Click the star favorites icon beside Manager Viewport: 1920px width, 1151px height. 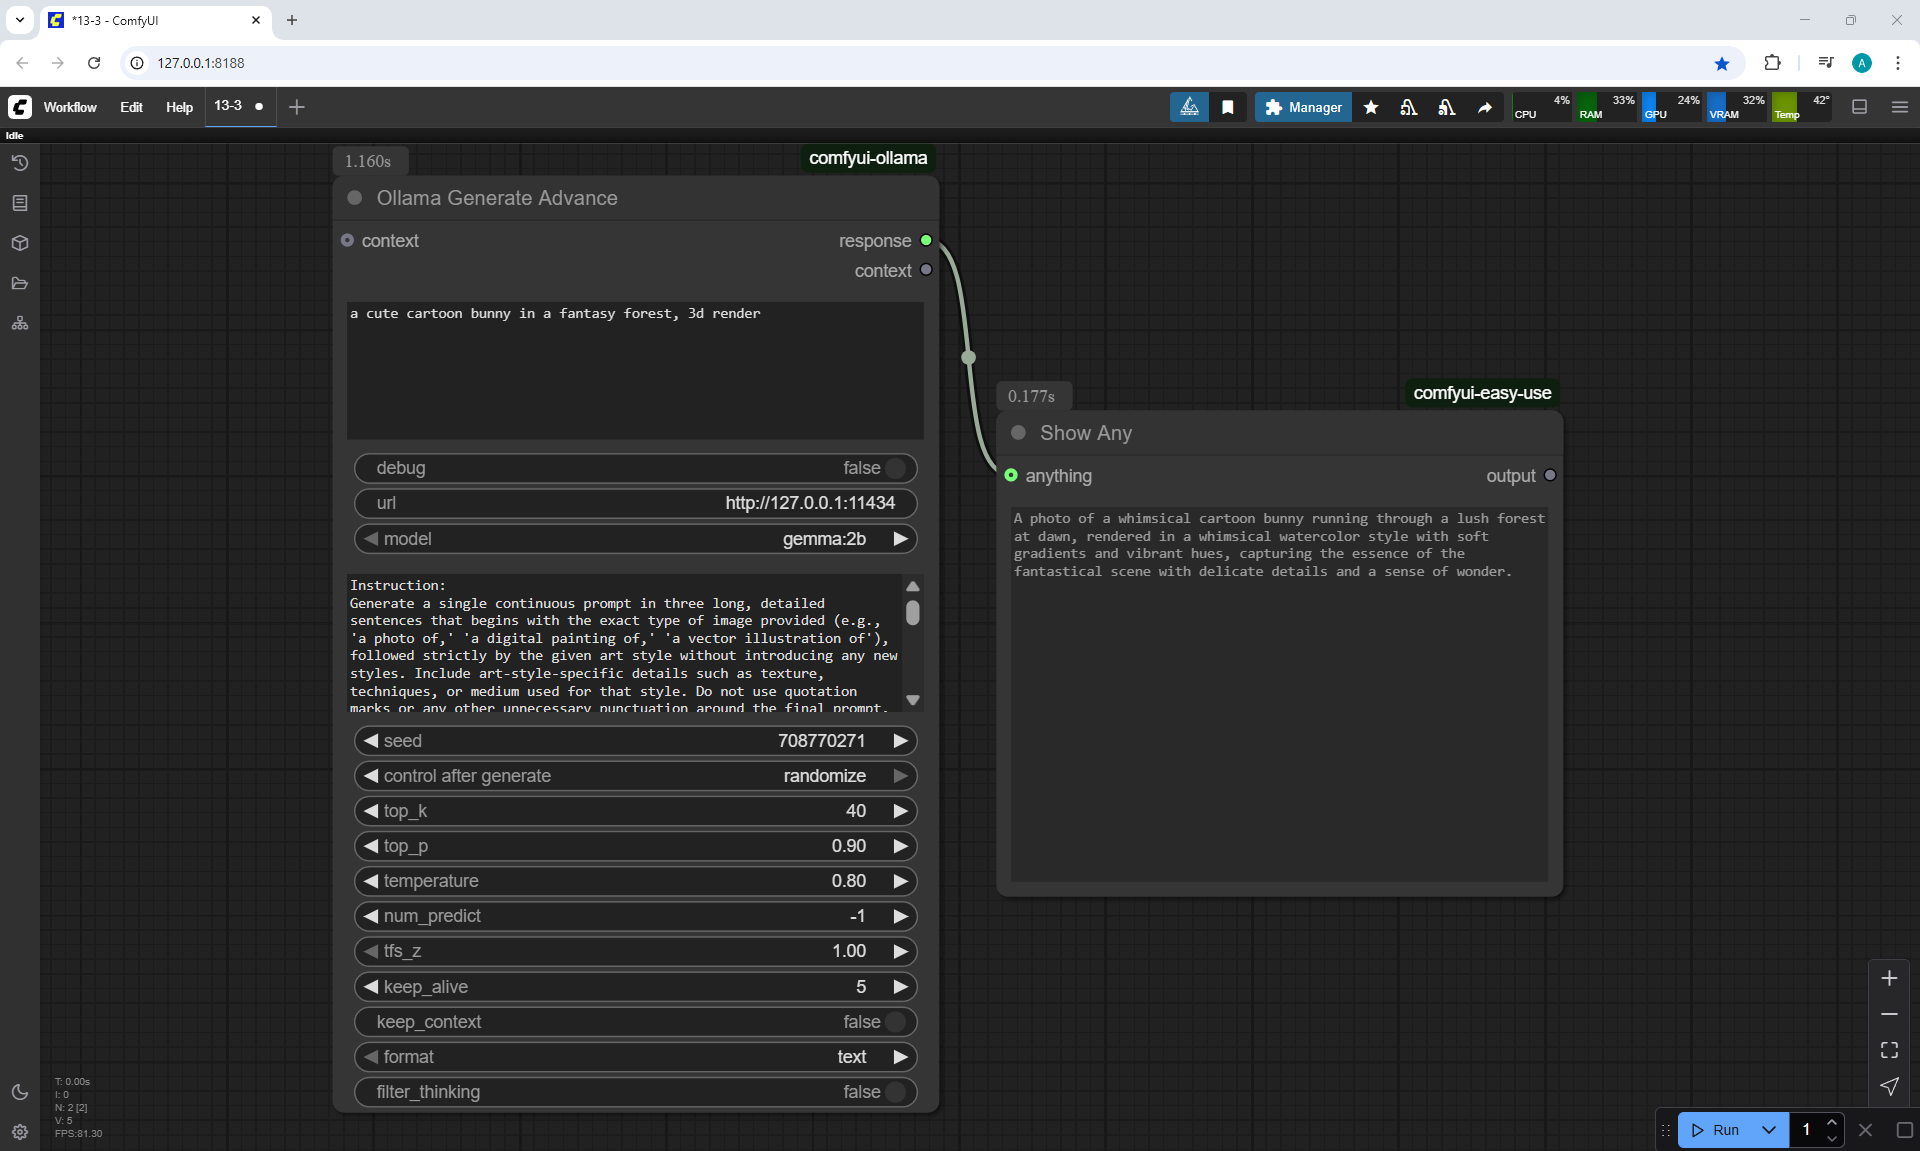[1371, 107]
